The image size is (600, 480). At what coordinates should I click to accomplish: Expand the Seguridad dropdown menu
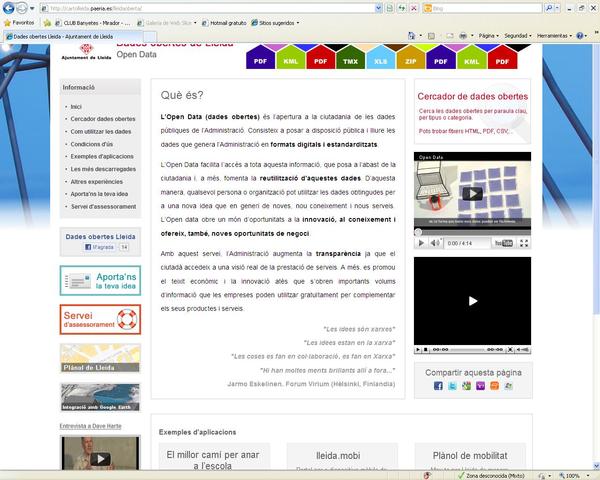(x=519, y=35)
